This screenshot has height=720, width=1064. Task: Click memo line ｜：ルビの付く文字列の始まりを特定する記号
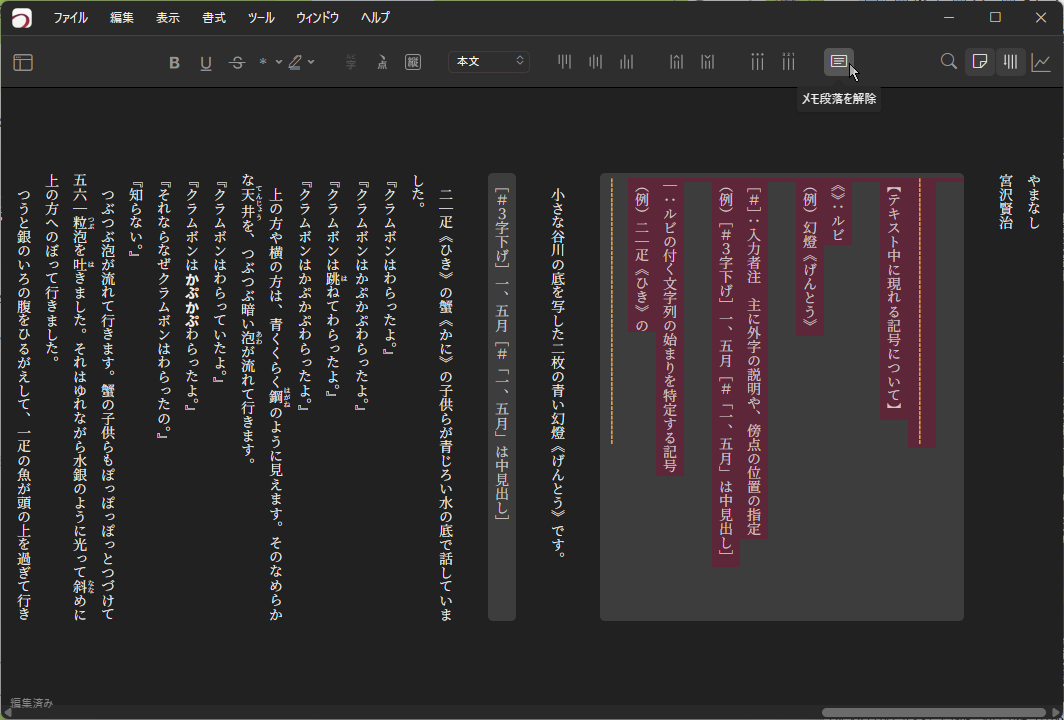coord(670,327)
